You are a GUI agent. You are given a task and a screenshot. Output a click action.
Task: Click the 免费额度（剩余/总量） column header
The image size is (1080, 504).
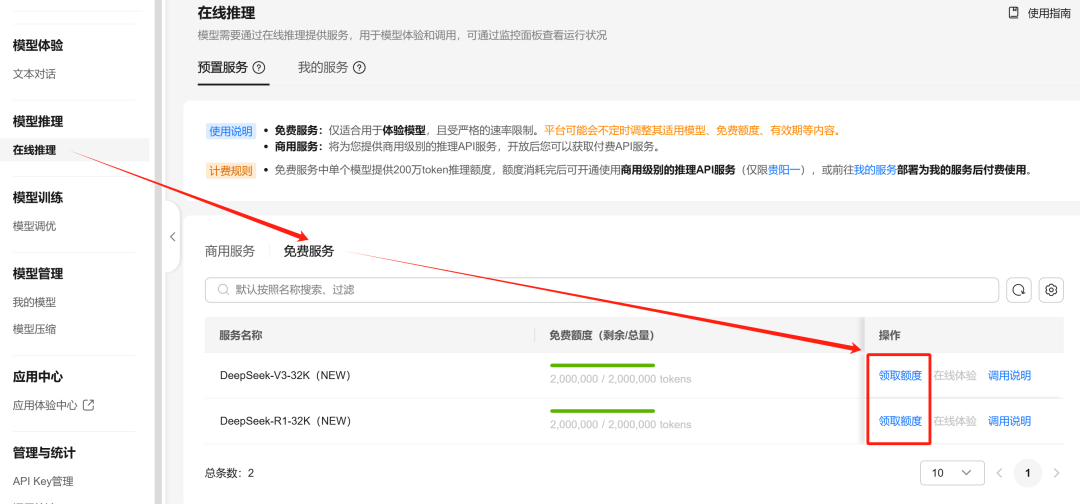pos(601,335)
